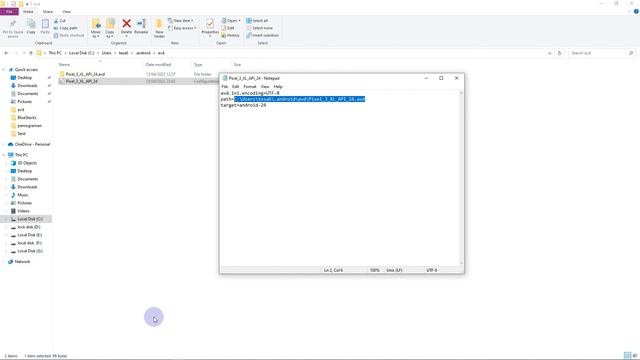Open the address bar history dropdown
The width and height of the screenshot is (640, 360).
(x=549, y=53)
